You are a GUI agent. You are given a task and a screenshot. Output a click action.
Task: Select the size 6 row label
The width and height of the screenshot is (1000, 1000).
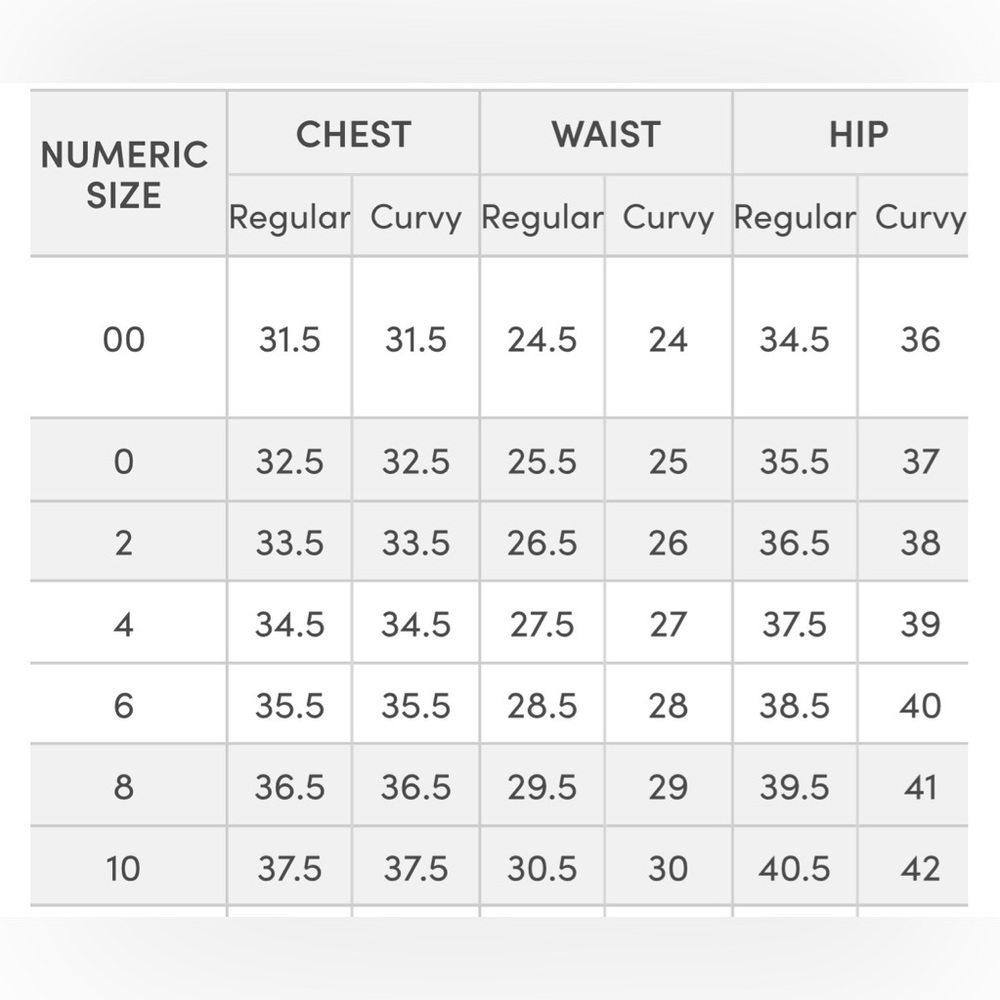[x=124, y=706]
